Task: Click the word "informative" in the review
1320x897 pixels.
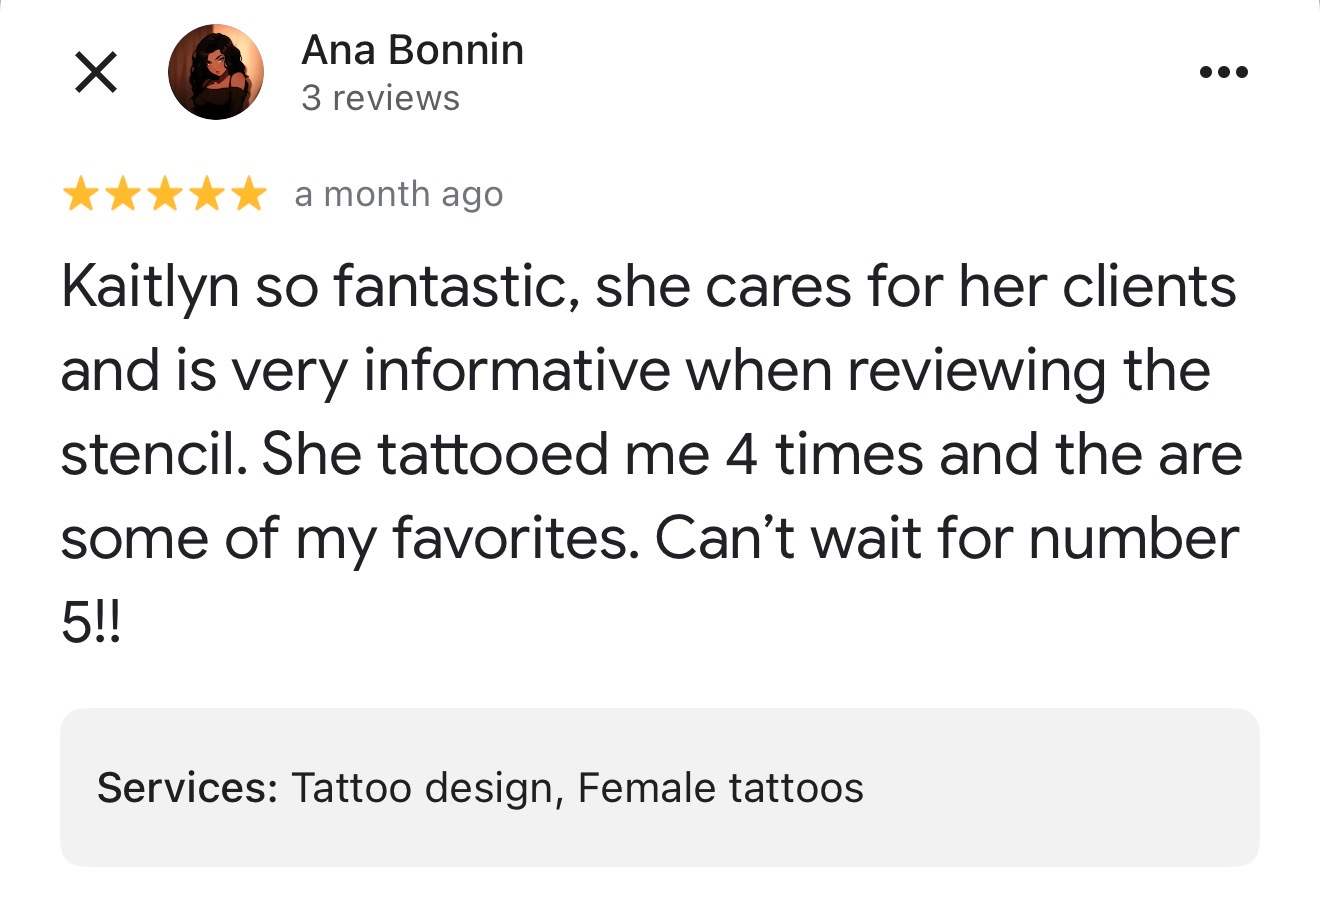Action: click(516, 371)
